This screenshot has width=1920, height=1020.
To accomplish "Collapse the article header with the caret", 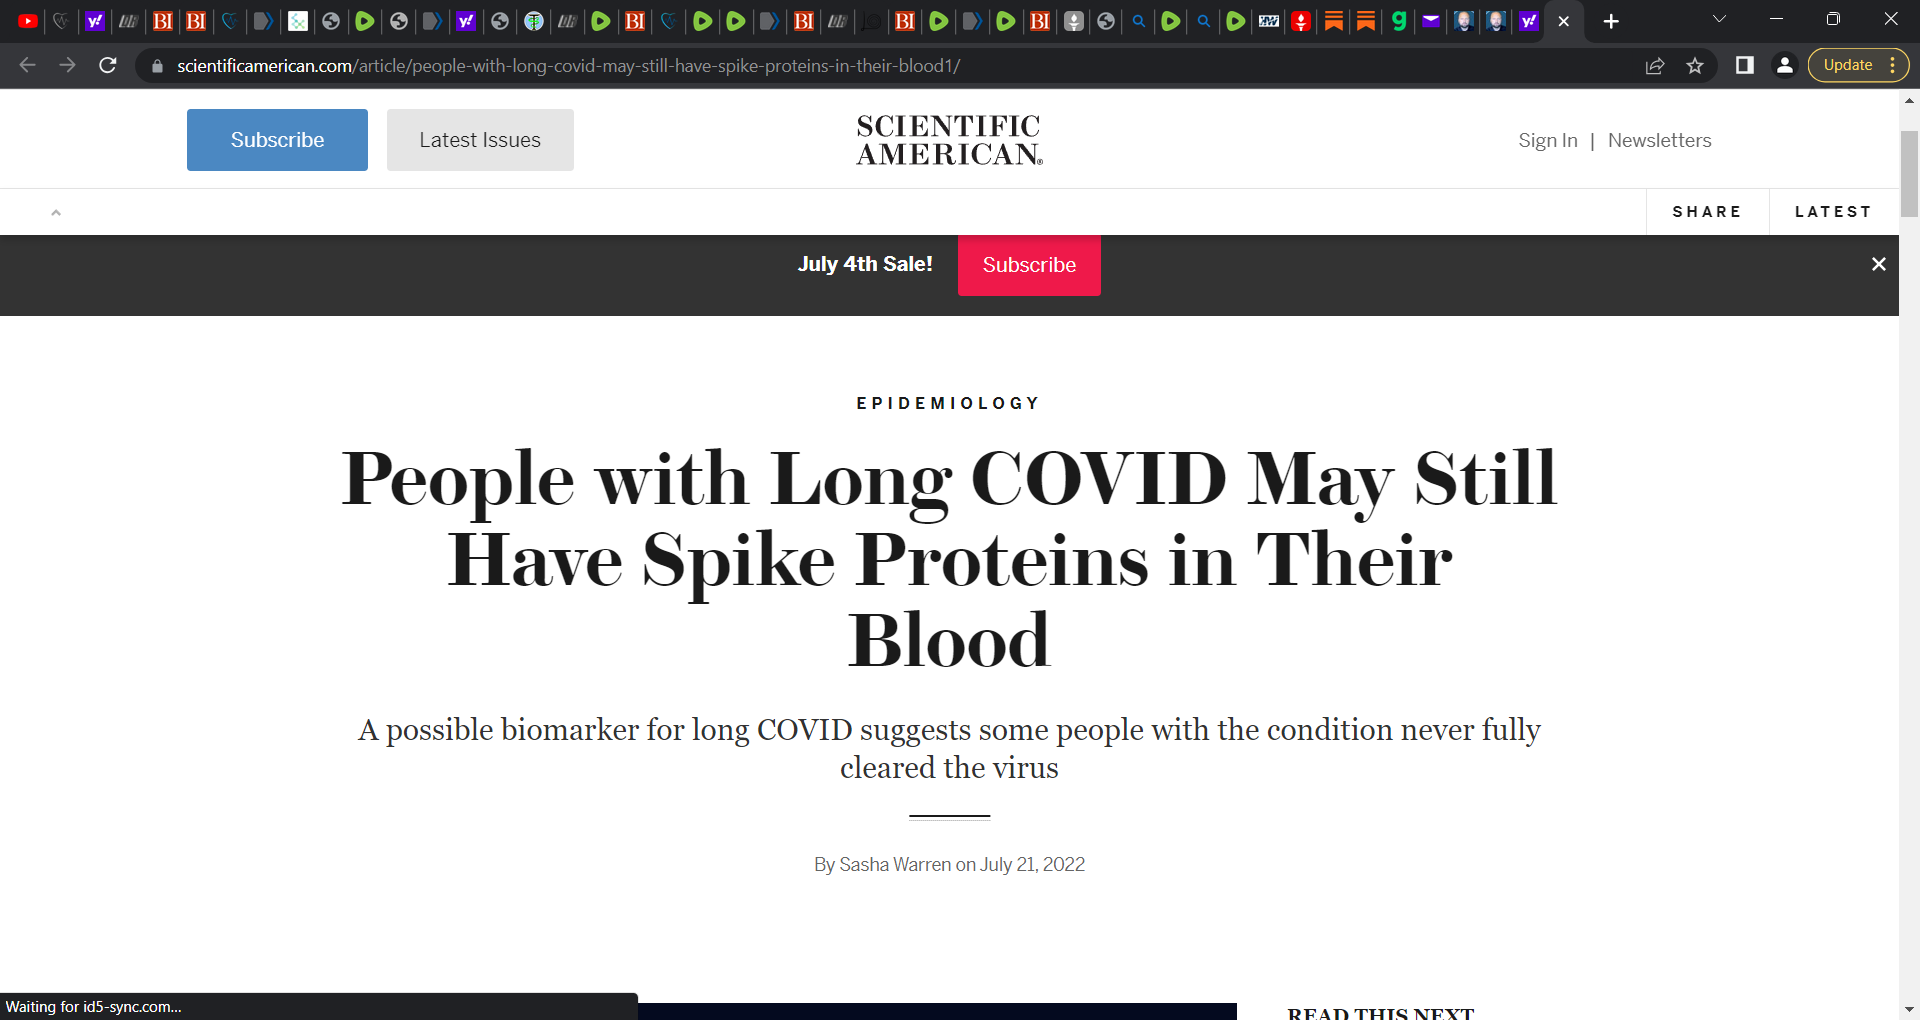I will [x=56, y=211].
